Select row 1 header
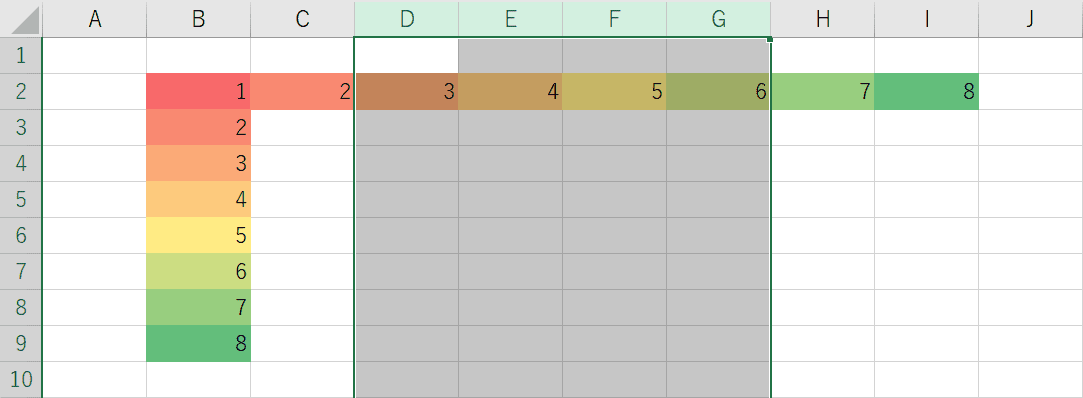This screenshot has width=1083, height=398. 21,55
